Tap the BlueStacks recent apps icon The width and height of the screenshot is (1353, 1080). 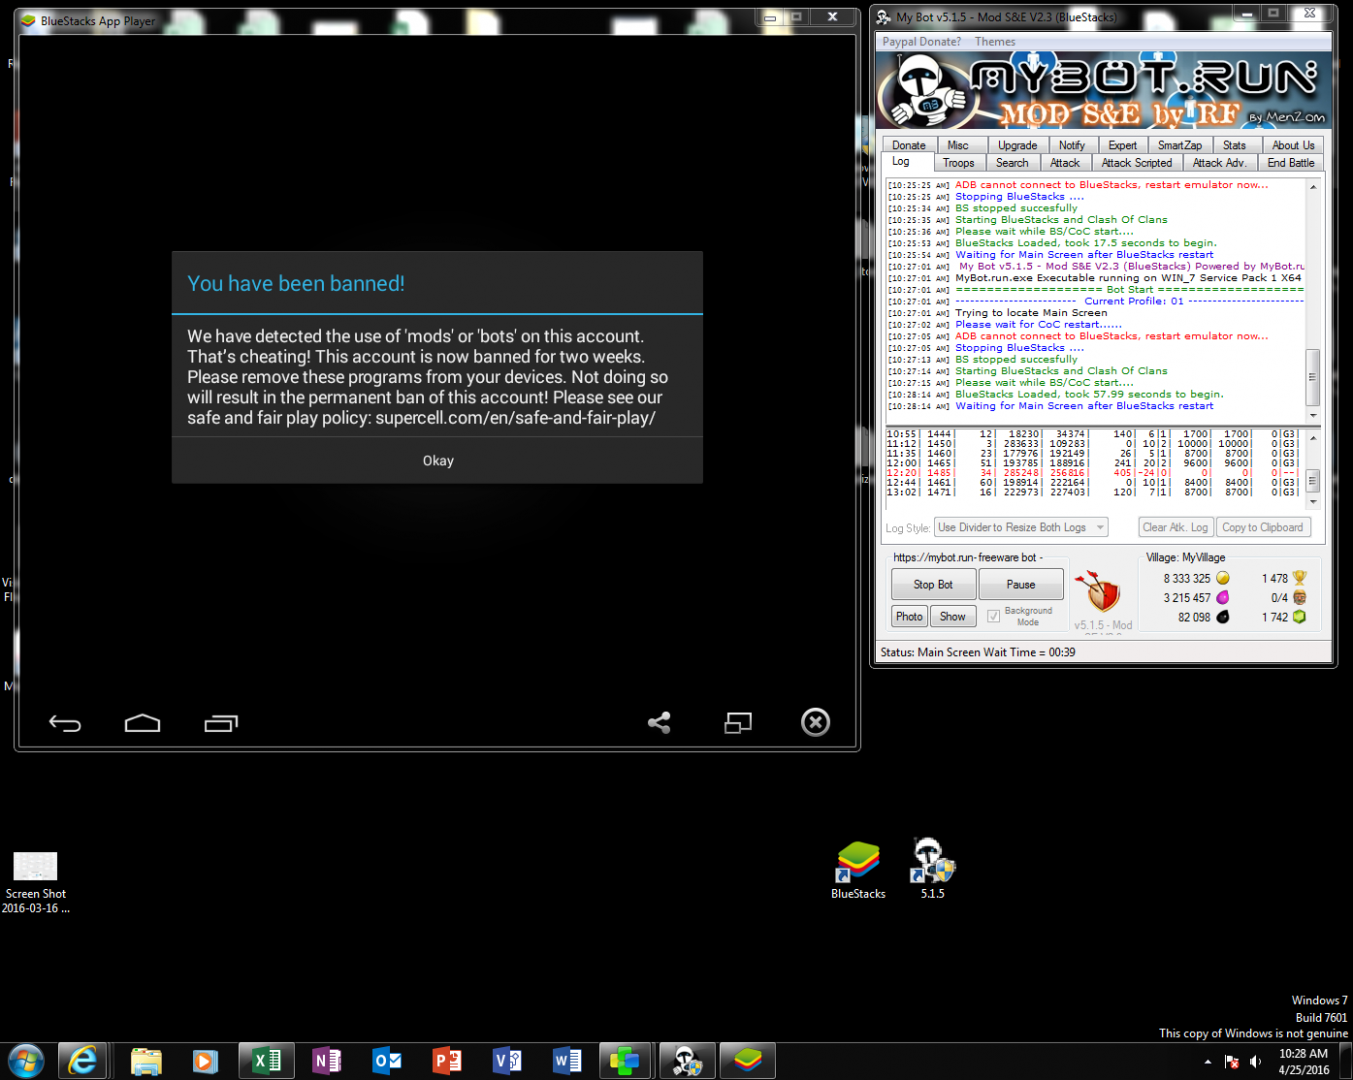coord(221,723)
